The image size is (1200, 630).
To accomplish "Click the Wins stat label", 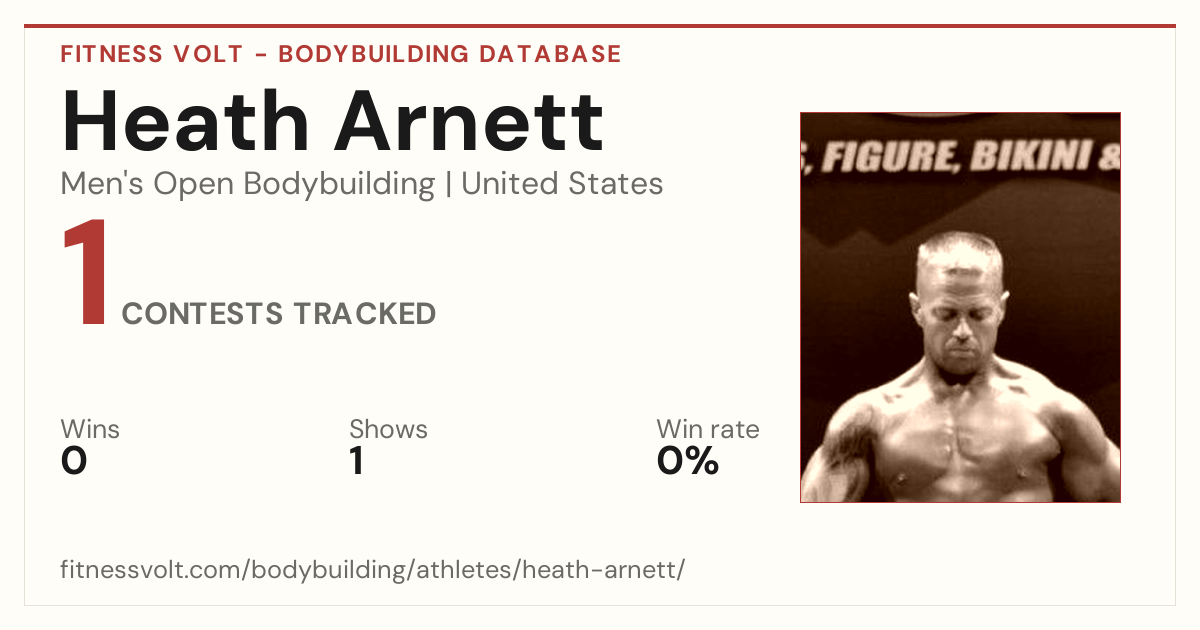I will point(90,430).
